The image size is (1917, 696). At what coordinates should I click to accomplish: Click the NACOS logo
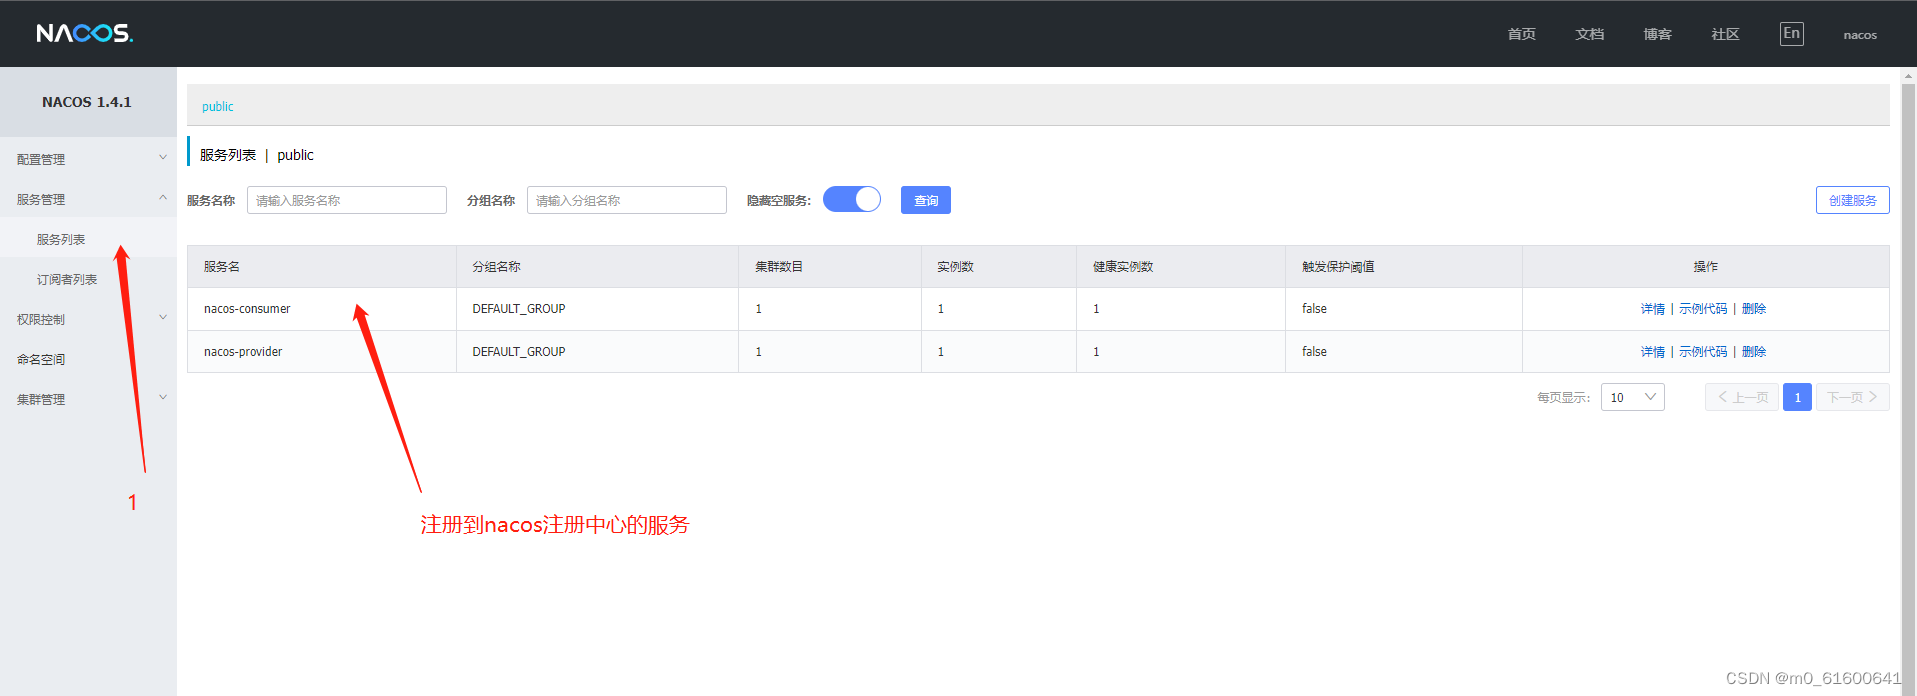point(85,33)
